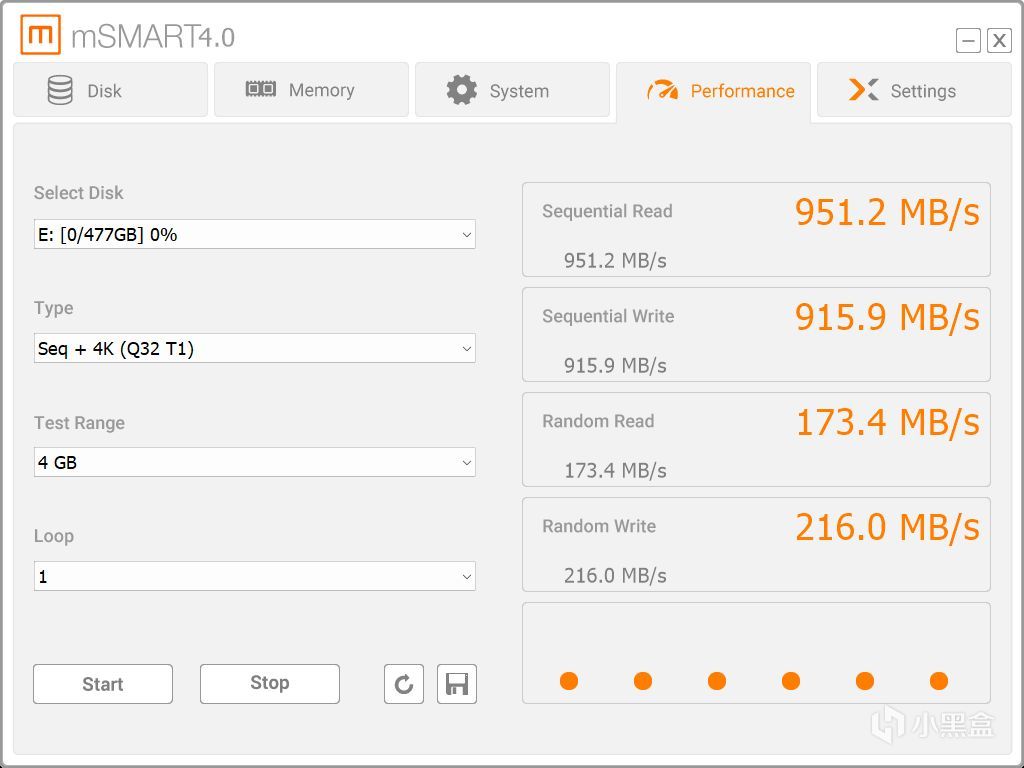Click the Sequential Read 951.2 MB/s result
The image size is (1024, 768).
pos(887,212)
